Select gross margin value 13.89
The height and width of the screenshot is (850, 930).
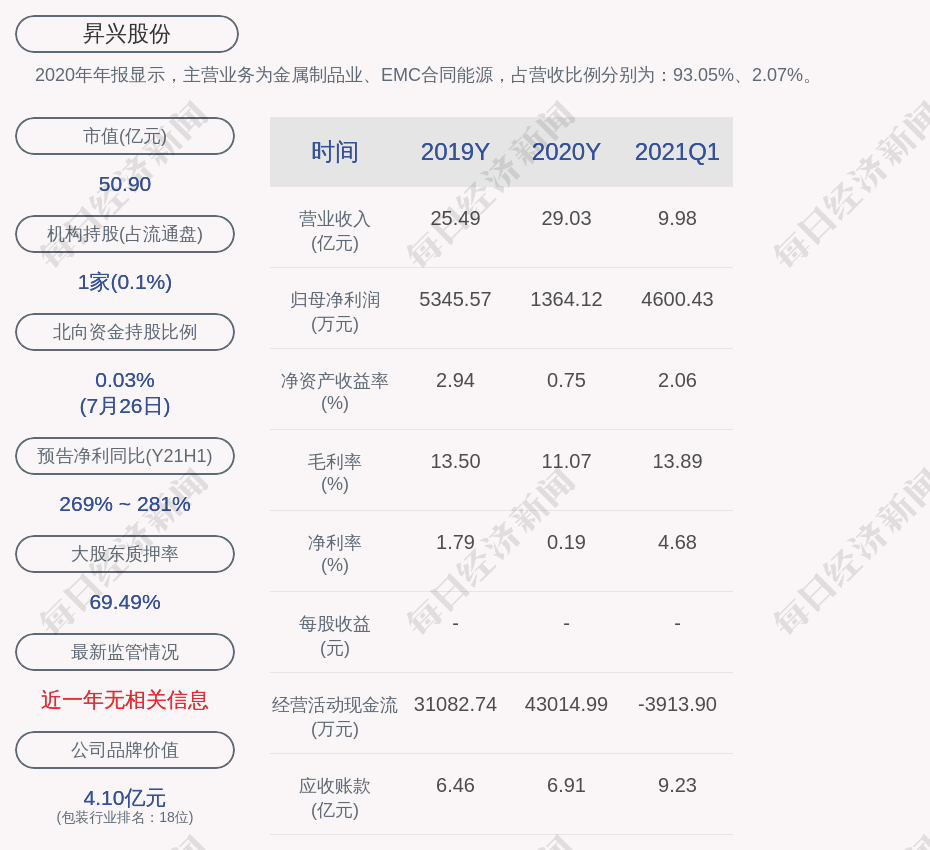[677, 461]
